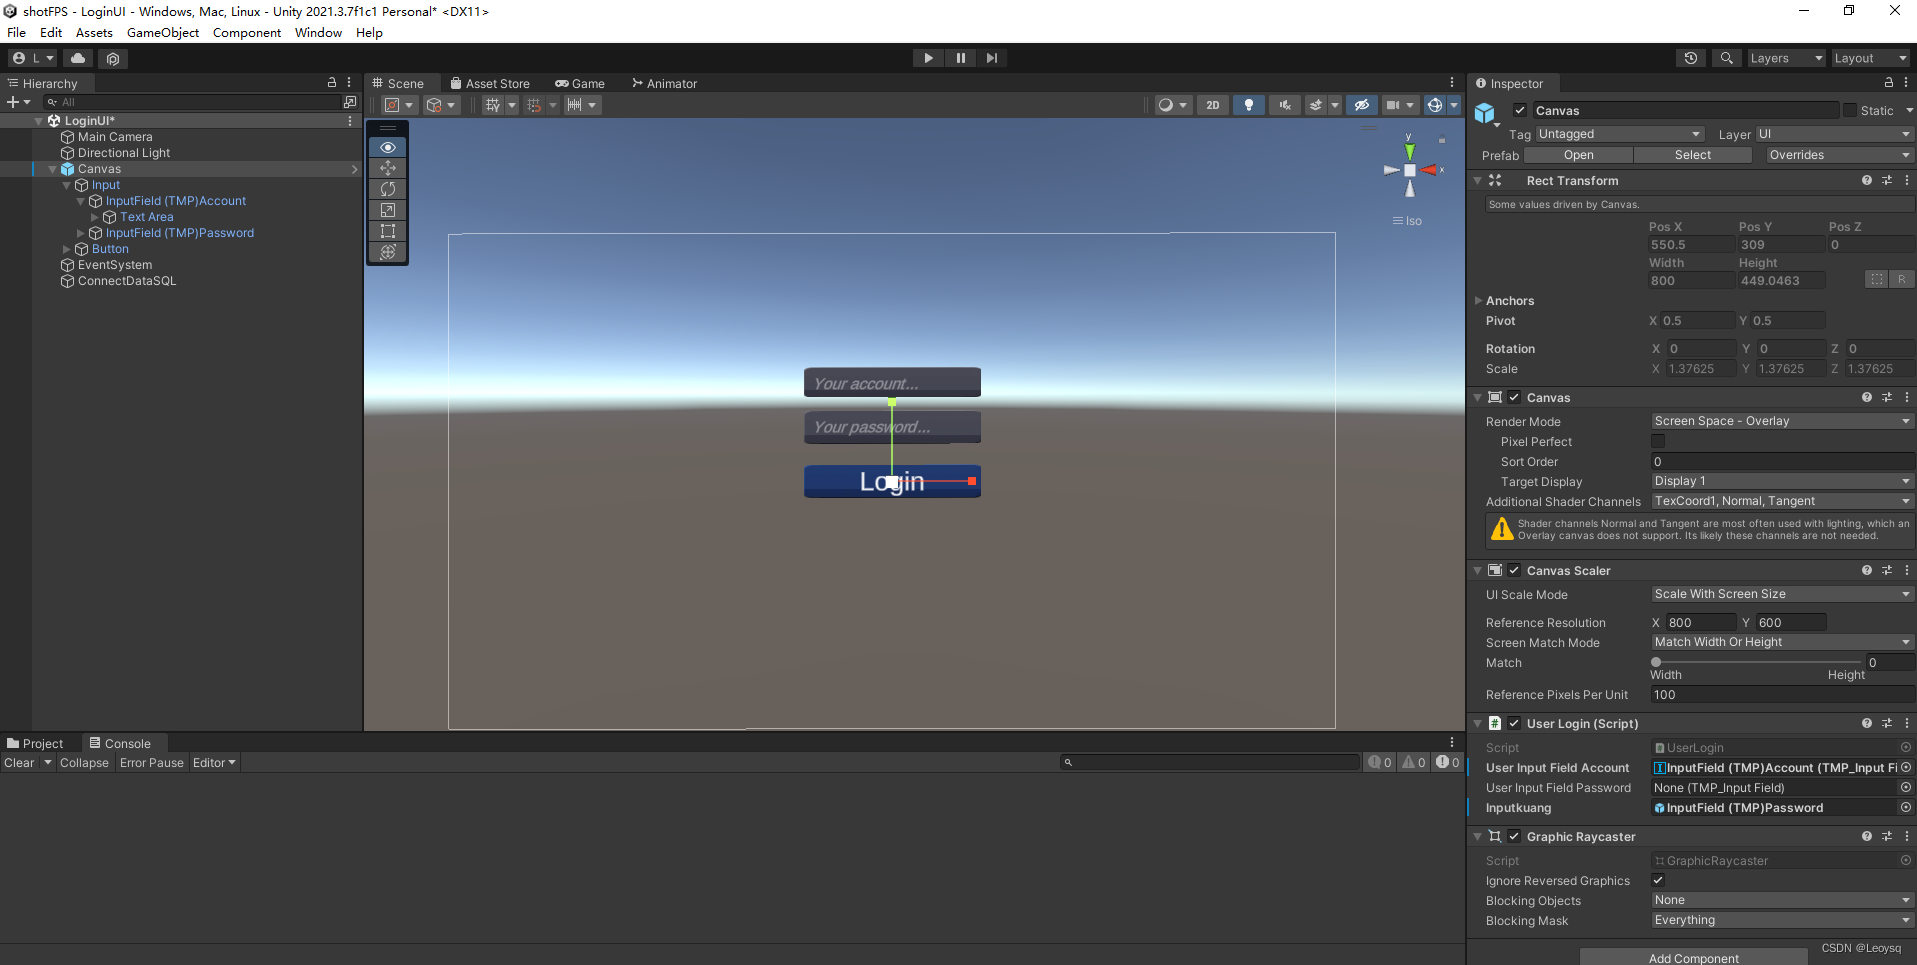Switch to the Animator tab
The height and width of the screenshot is (965, 1917).
point(665,83)
